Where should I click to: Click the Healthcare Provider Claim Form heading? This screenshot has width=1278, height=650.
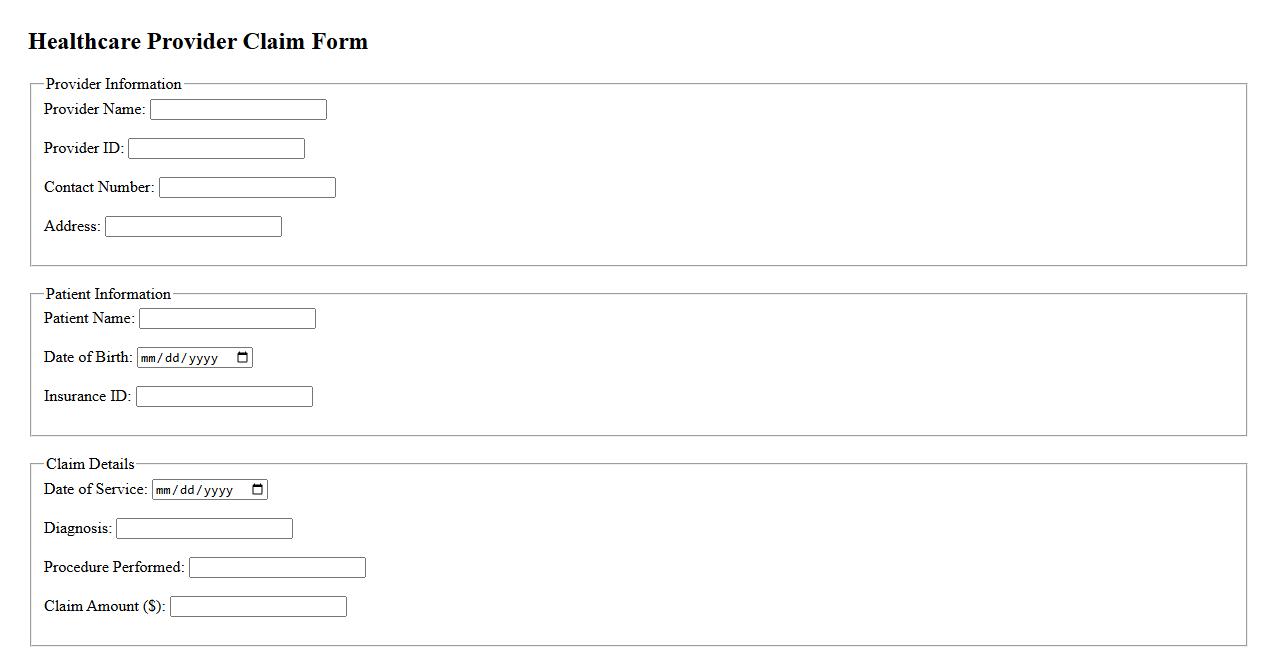[198, 42]
